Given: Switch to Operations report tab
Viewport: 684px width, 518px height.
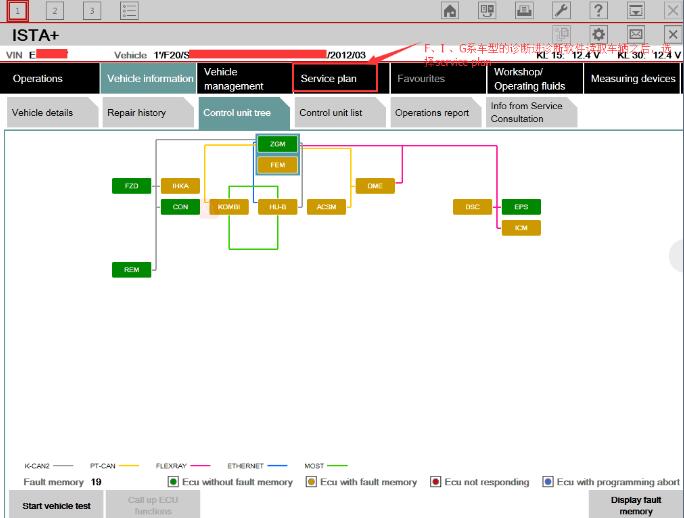Looking at the screenshot, I should click(x=436, y=113).
